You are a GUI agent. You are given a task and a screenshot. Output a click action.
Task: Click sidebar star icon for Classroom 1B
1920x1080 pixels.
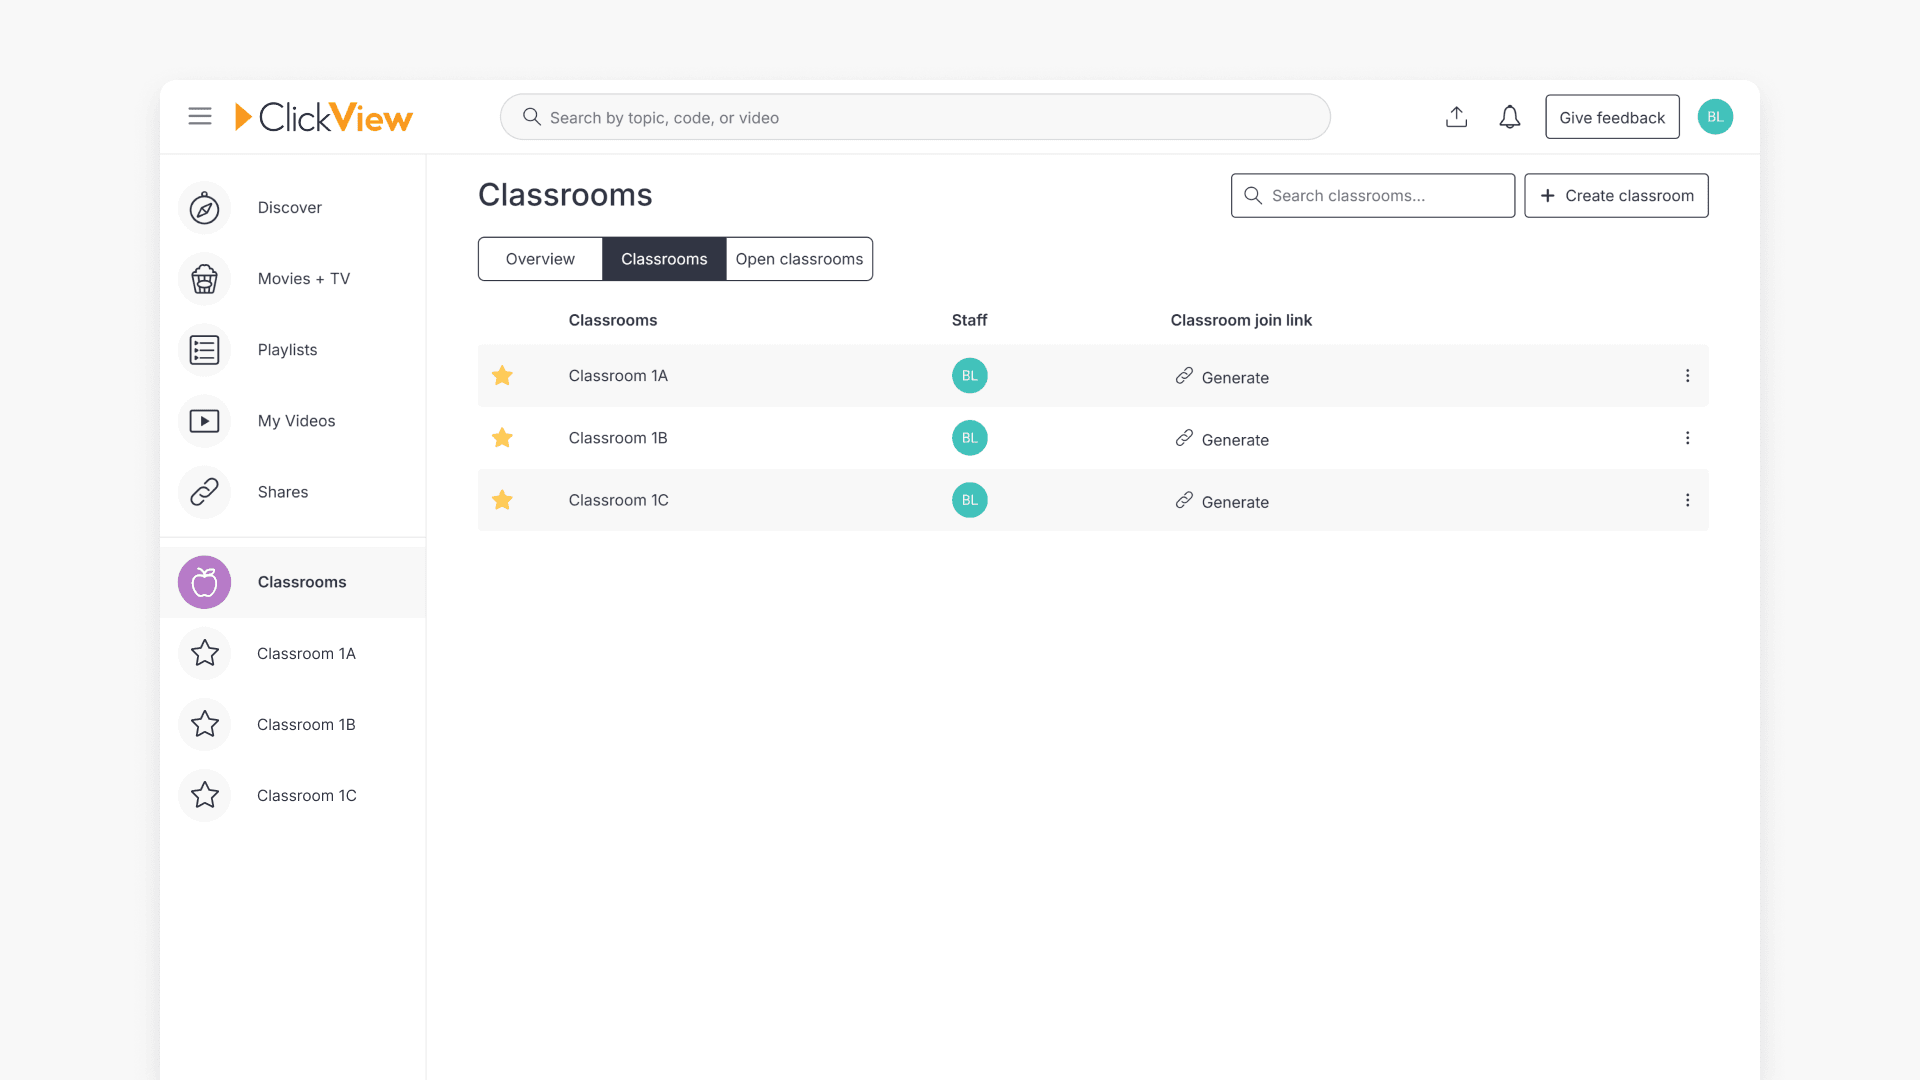click(x=204, y=724)
